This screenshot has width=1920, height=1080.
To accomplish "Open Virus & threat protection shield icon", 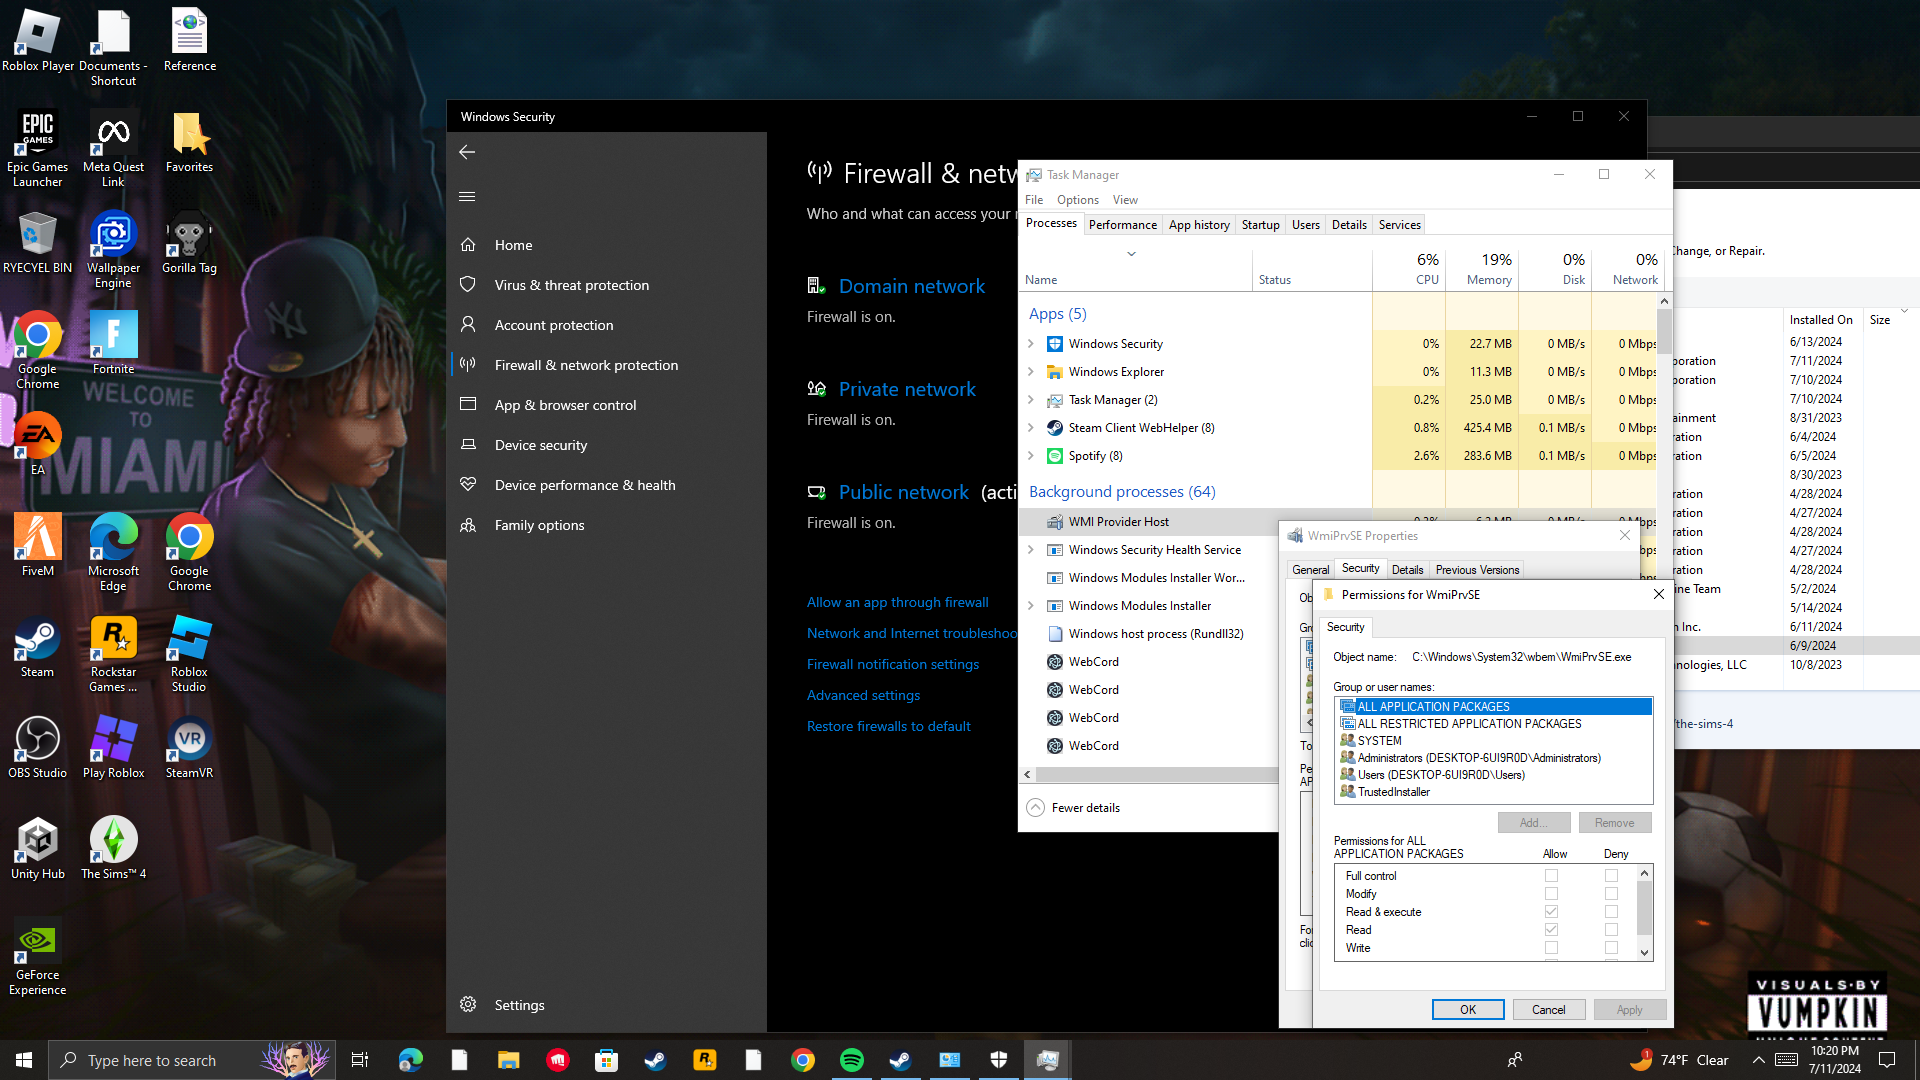I will coord(467,285).
